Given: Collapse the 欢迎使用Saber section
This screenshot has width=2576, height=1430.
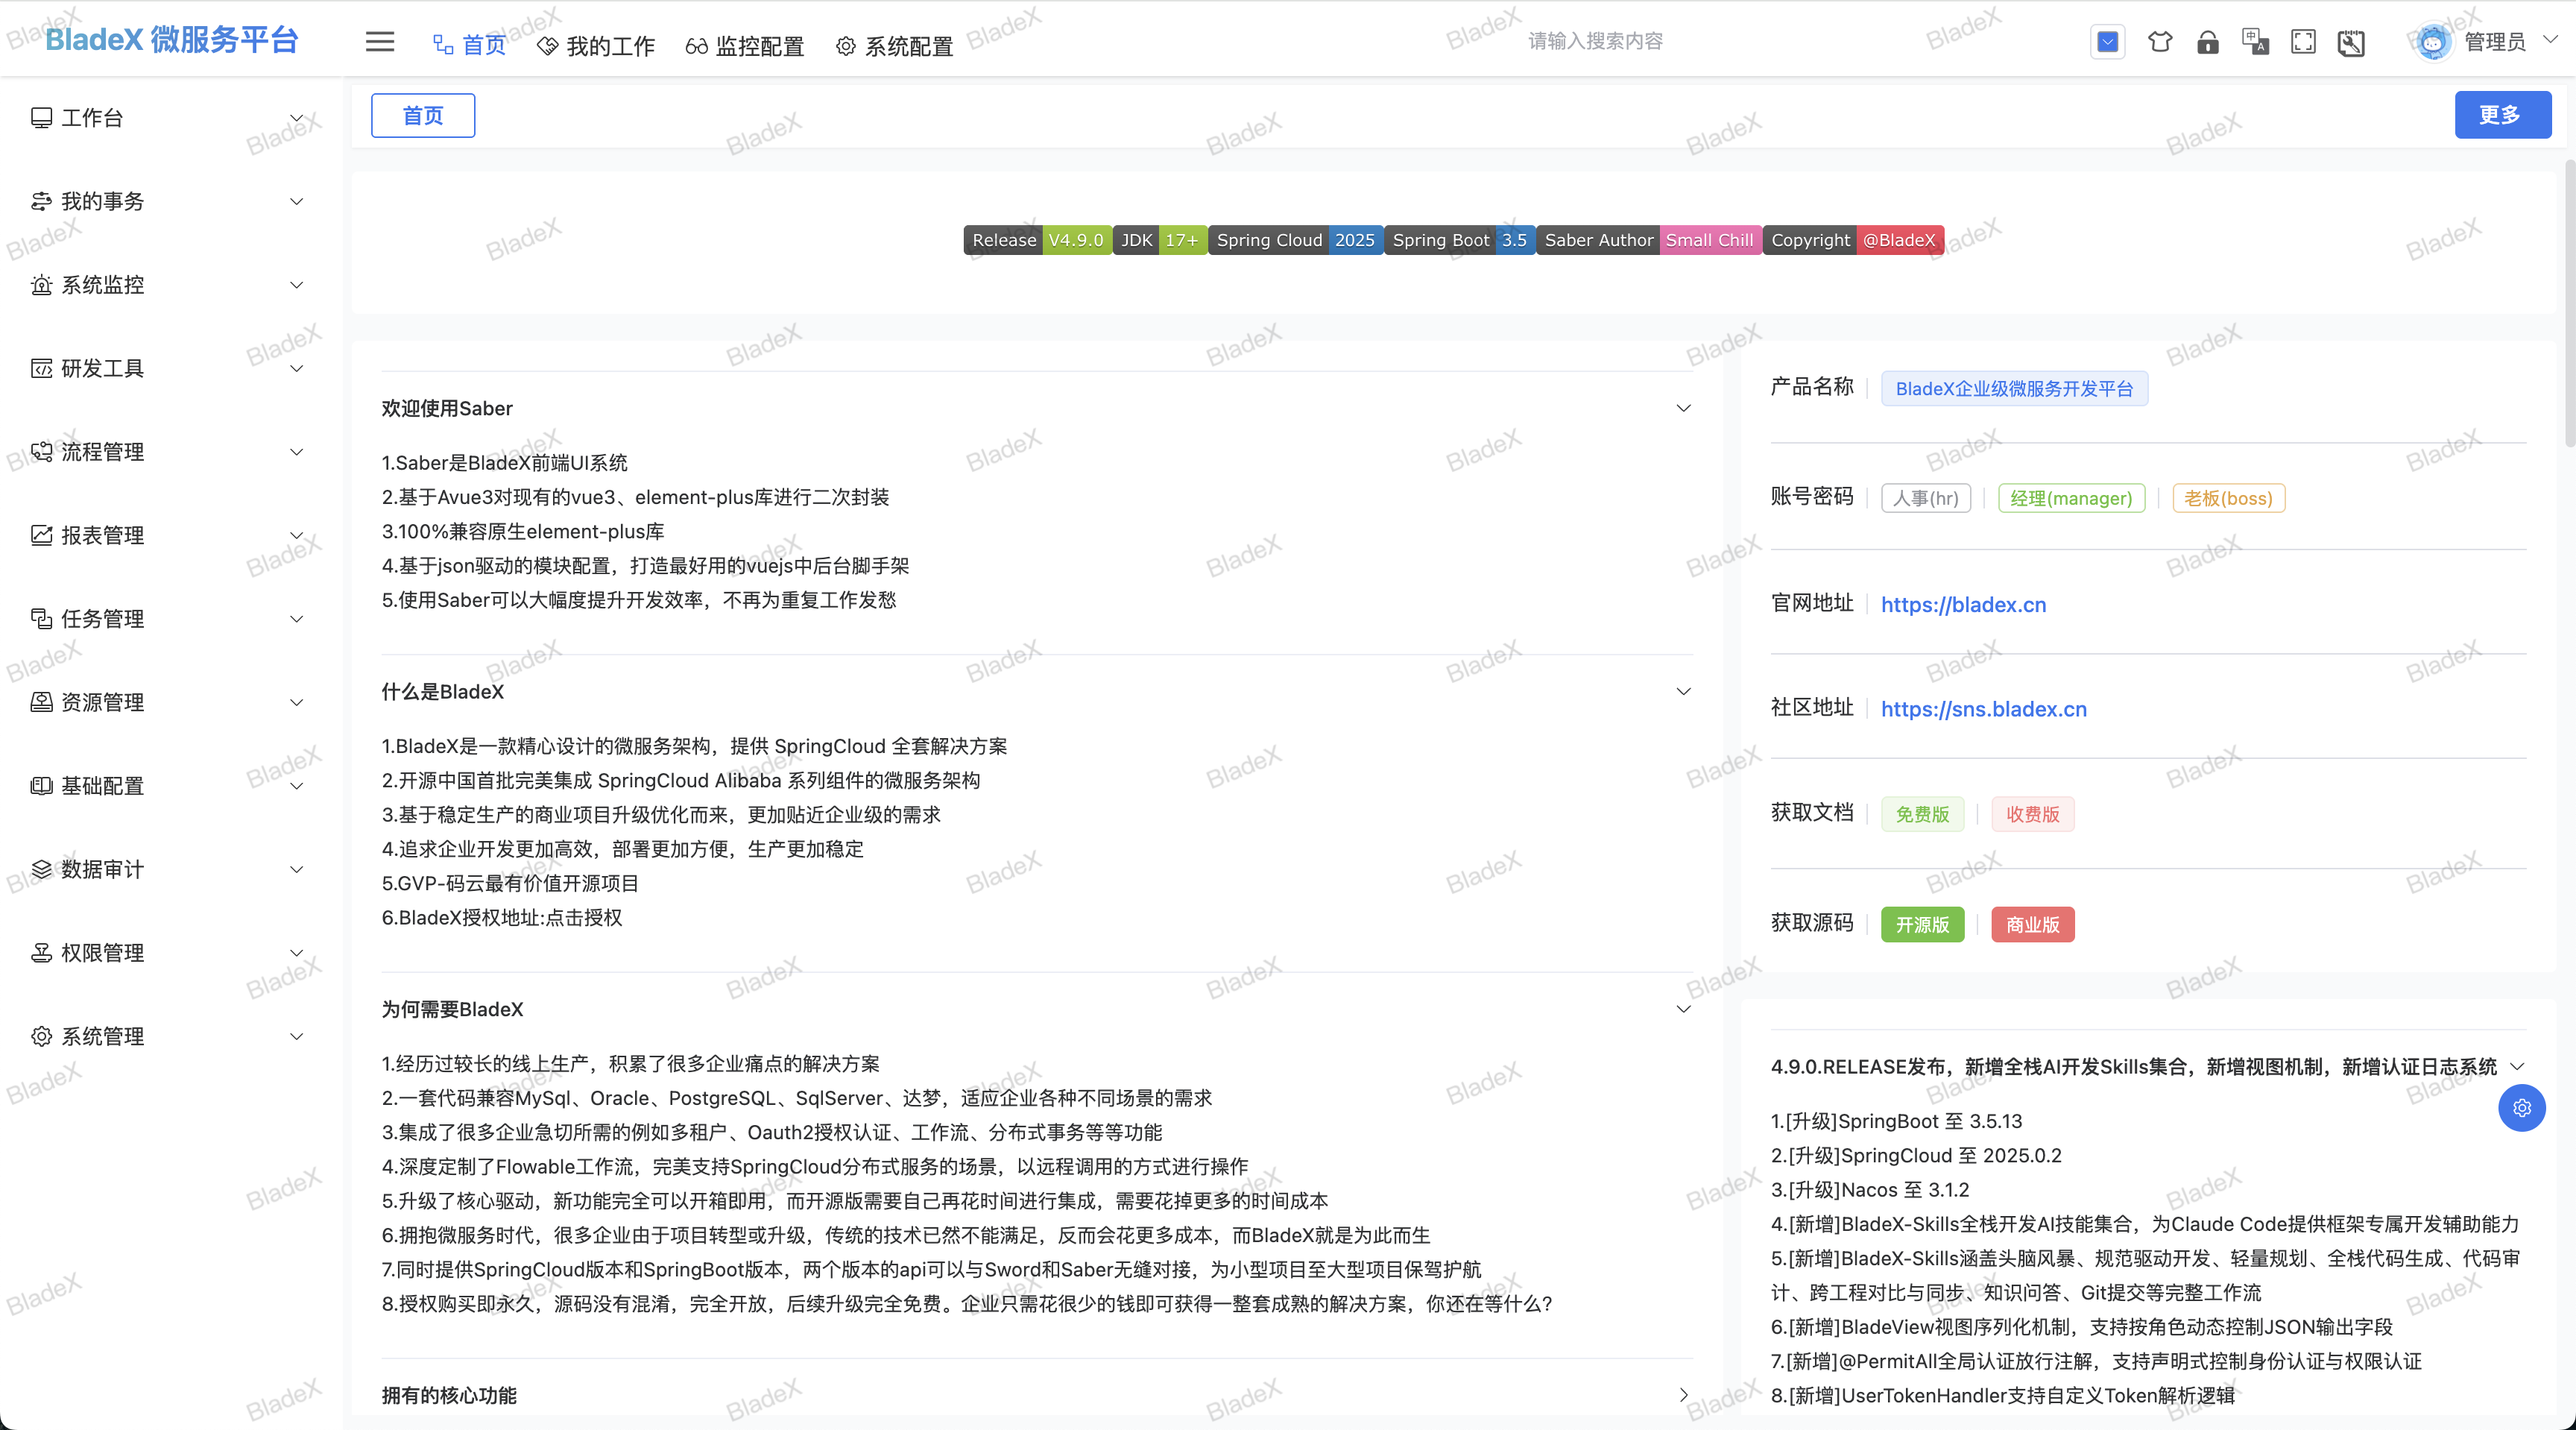Looking at the screenshot, I should [x=1684, y=408].
